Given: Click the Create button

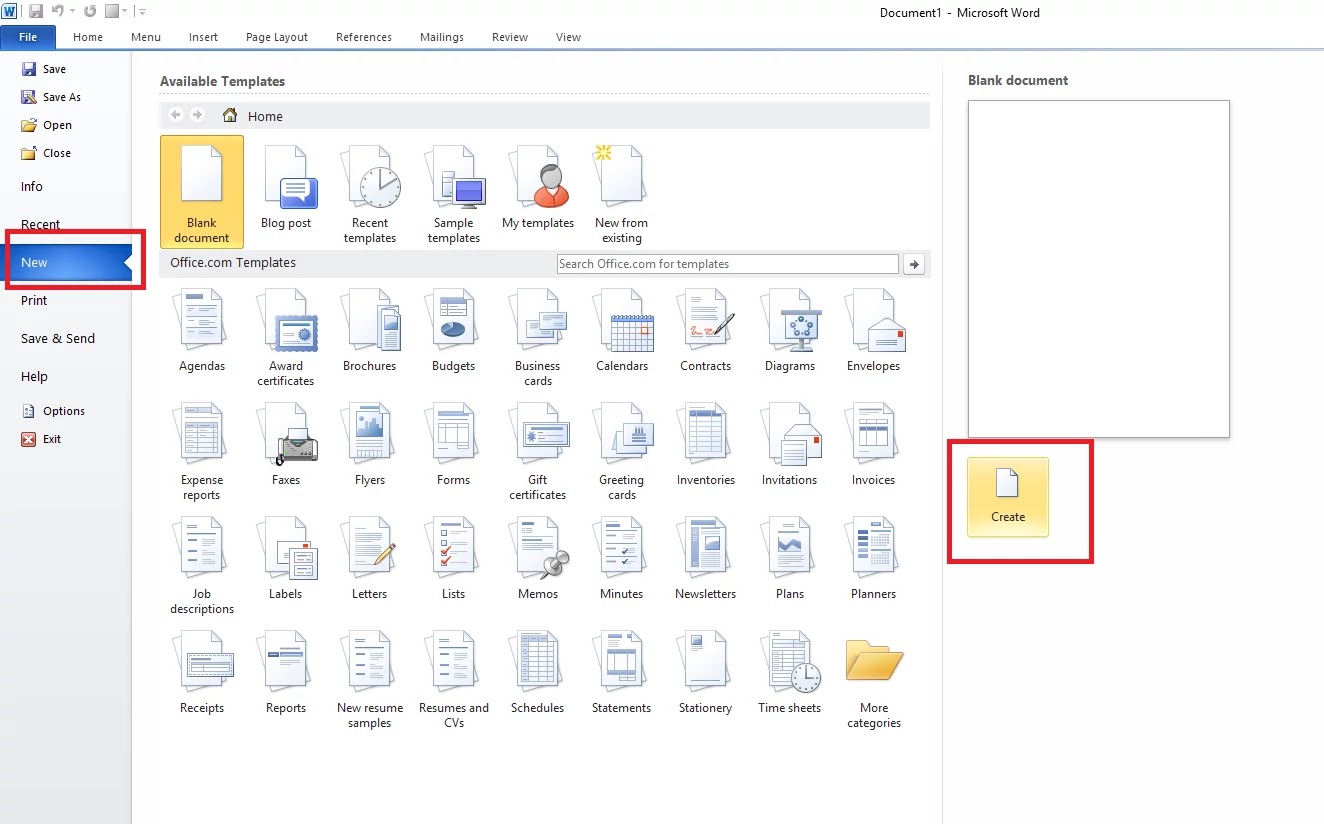Looking at the screenshot, I should pos(1008,497).
